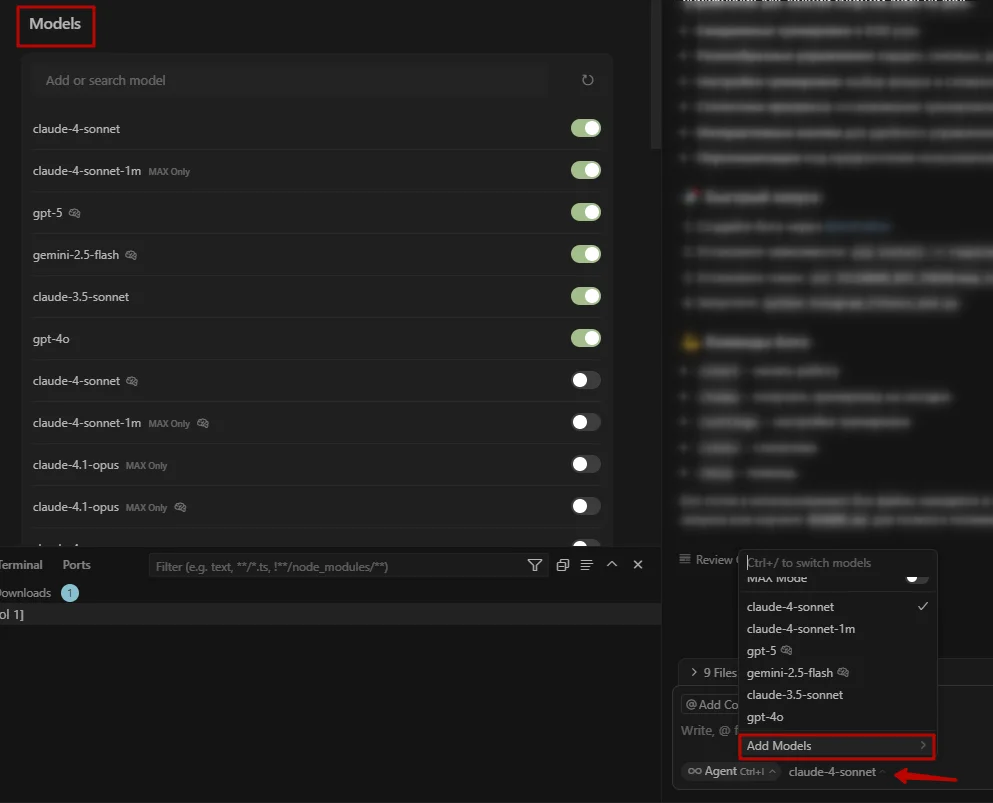993x803 pixels.
Task: Open the Add Models submenu
Action: pyautogui.click(x=836, y=746)
